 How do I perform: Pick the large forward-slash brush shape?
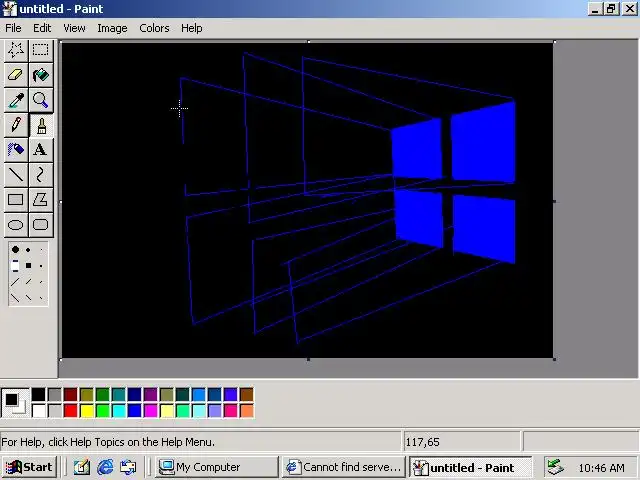click(x=15, y=282)
